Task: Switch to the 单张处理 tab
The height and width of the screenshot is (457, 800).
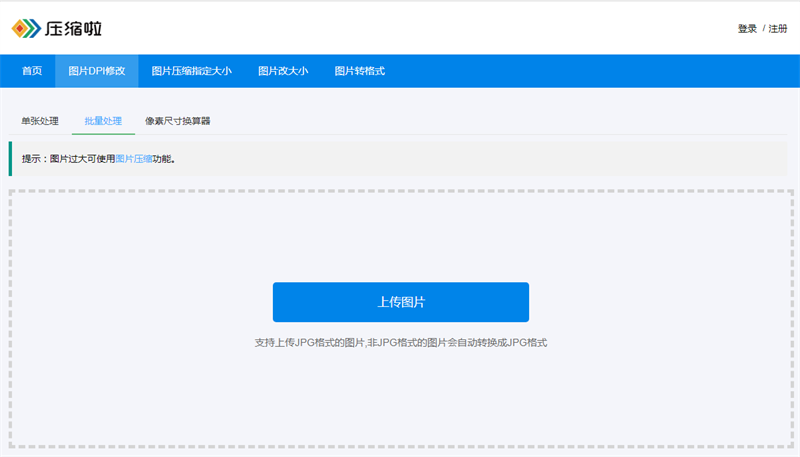Action: click(40, 121)
